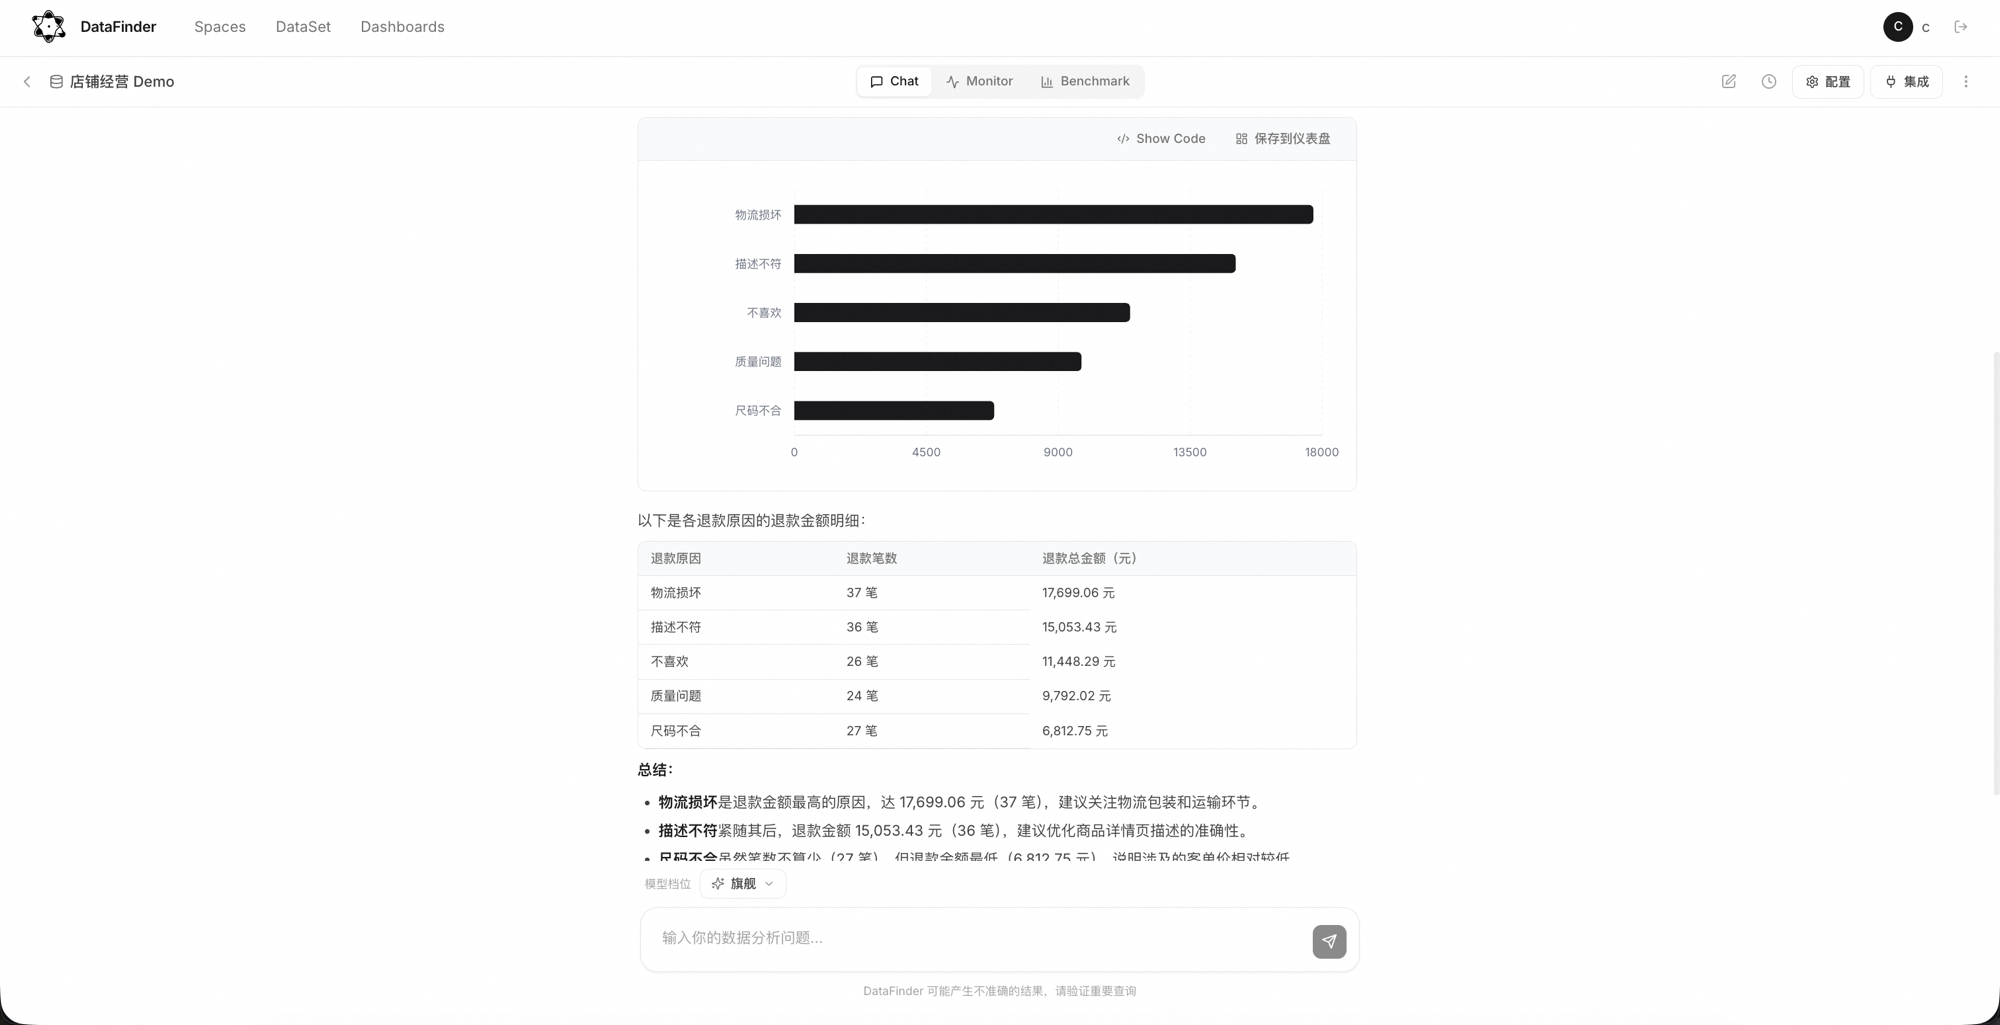Click 保存到仪表盘 button
Viewport: 2000px width, 1025px height.
pyautogui.click(x=1283, y=139)
